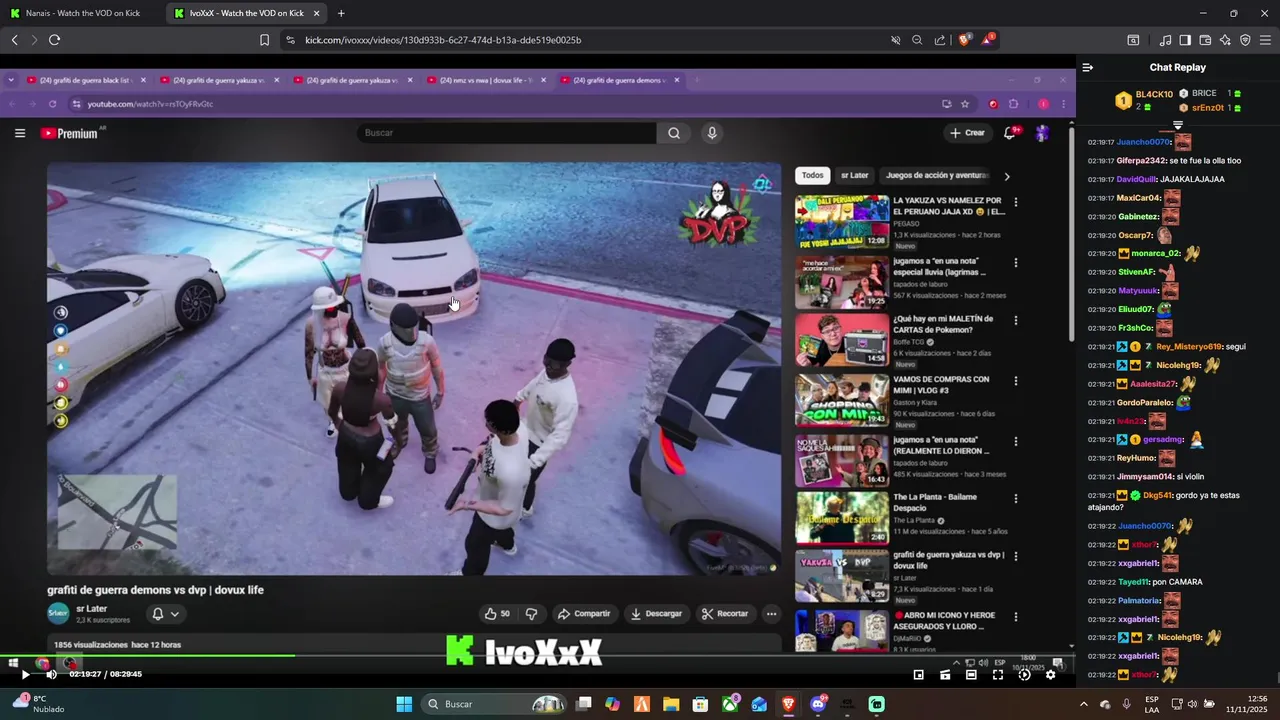Click the Windows taskbar Buscar search box

pyautogui.click(x=495, y=704)
